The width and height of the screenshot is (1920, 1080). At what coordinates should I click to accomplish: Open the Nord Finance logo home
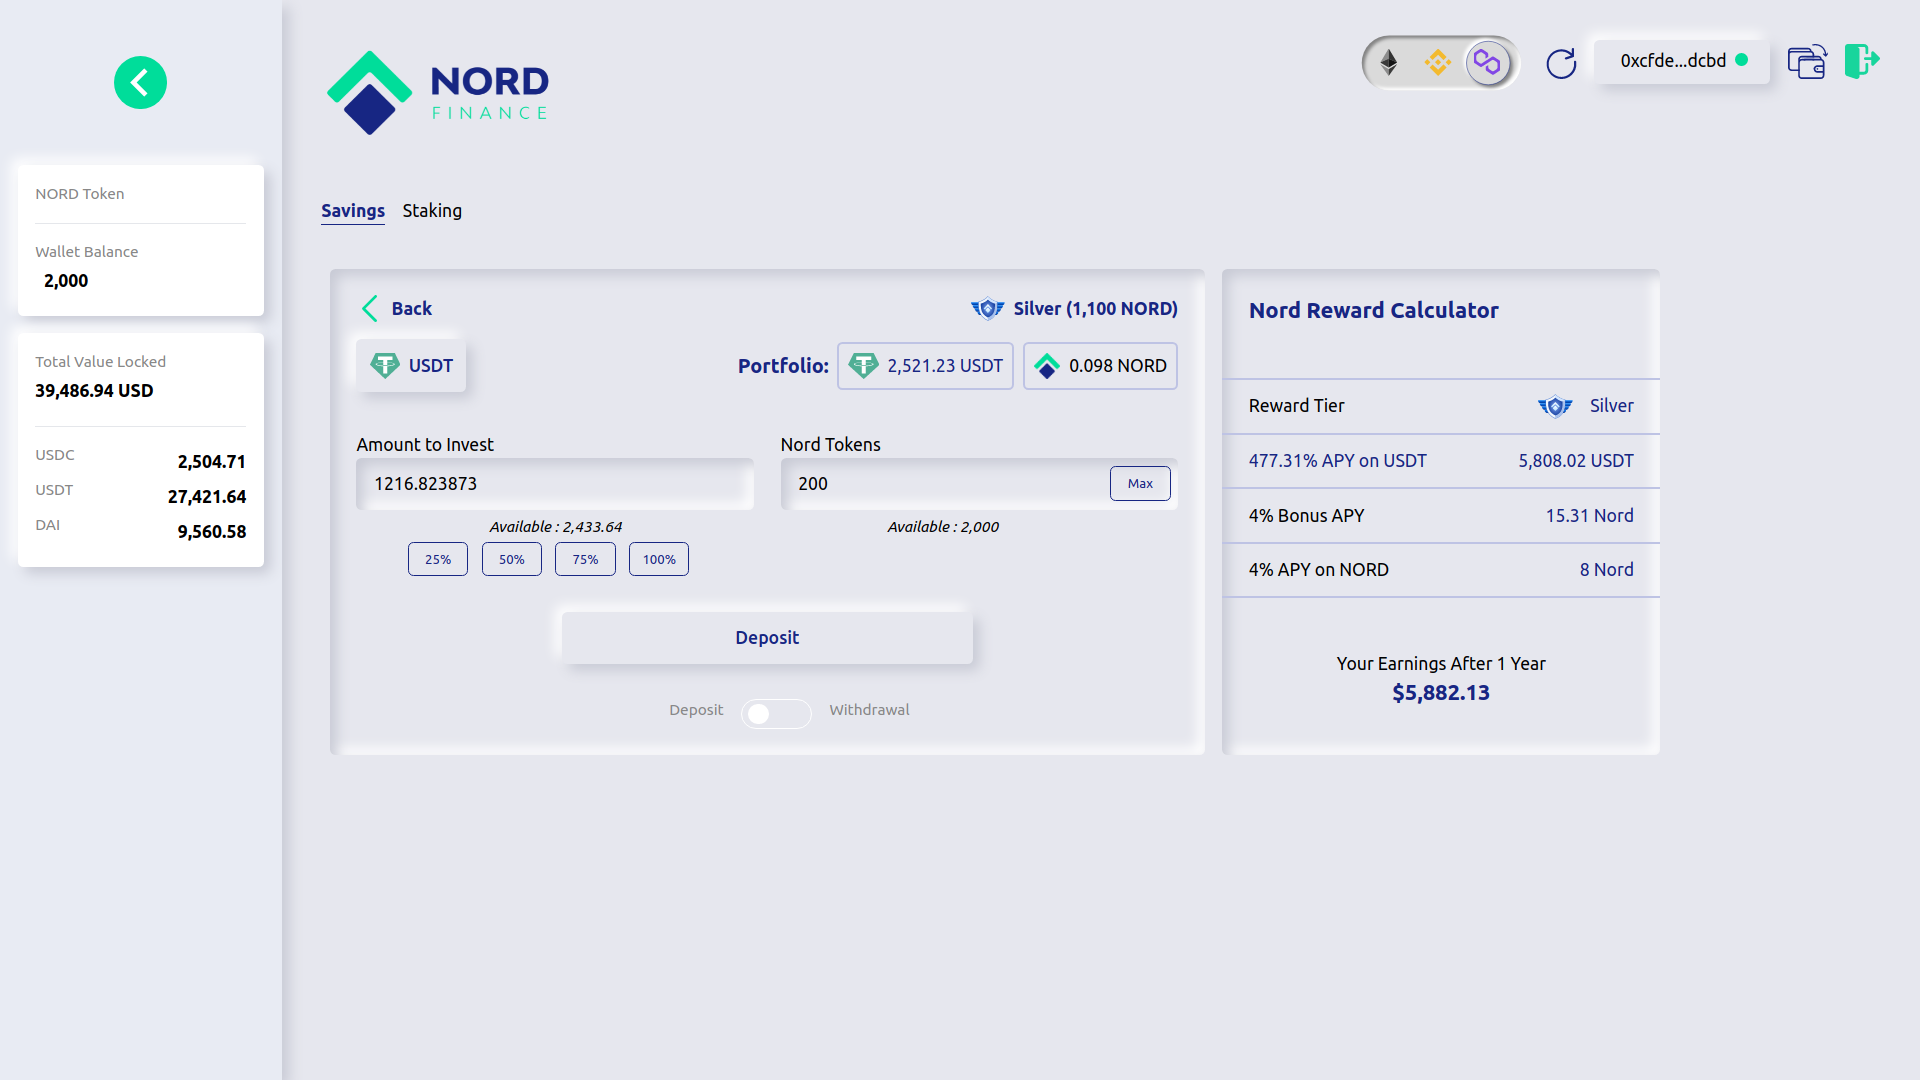click(x=438, y=93)
